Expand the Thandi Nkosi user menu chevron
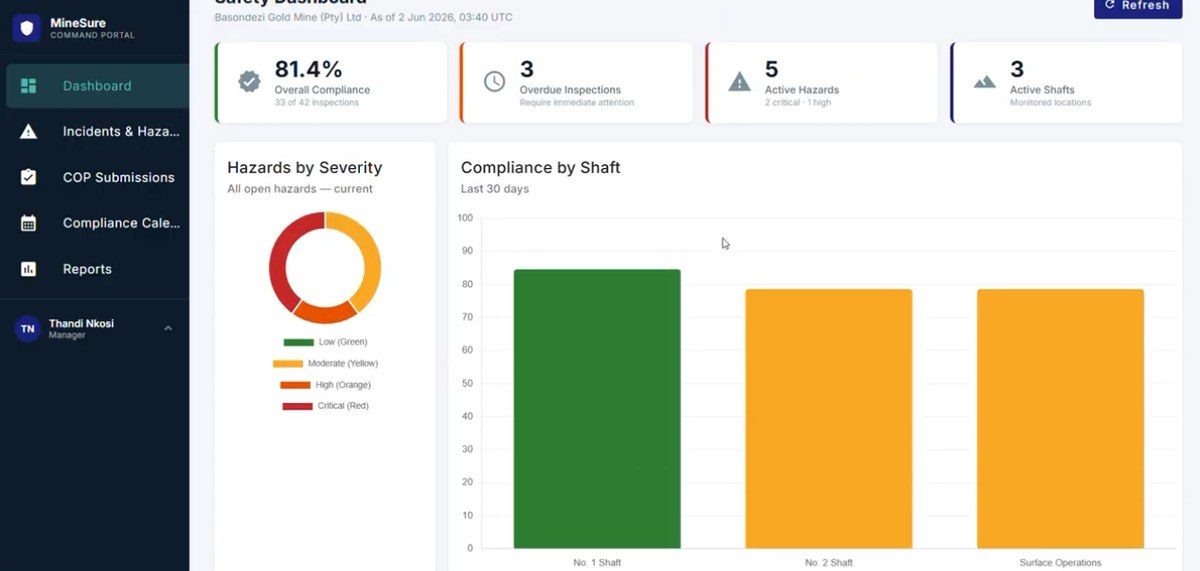Screen dimensions: 1200x571 (168, 328)
